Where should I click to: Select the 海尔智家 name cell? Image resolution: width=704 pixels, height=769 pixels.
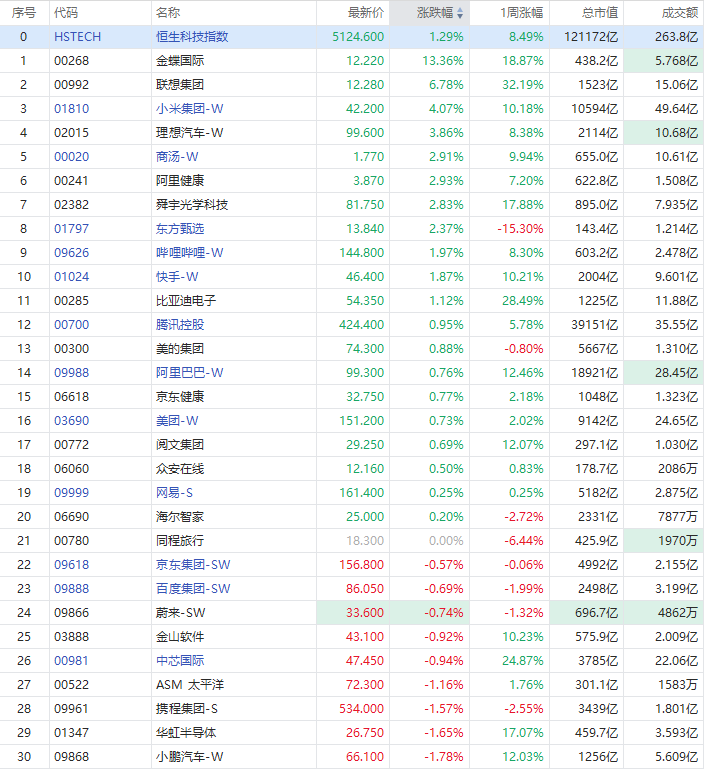coord(234,517)
